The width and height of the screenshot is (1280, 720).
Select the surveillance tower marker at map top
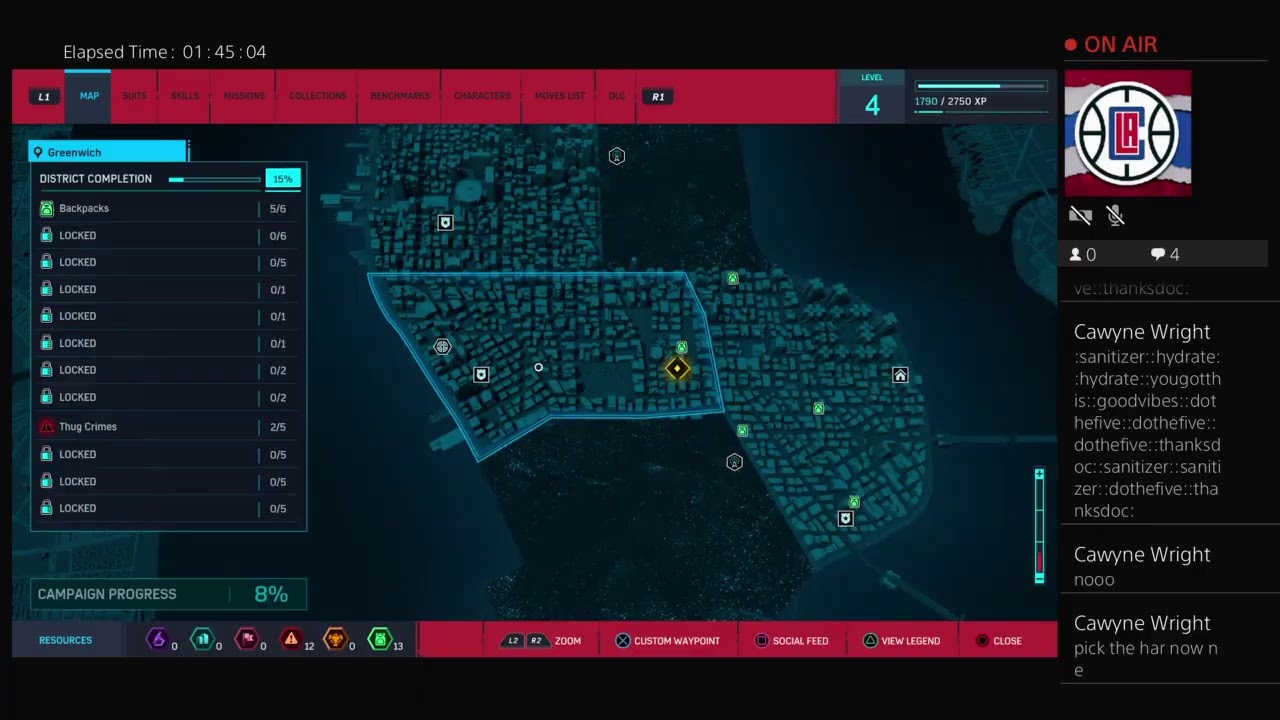(x=617, y=156)
